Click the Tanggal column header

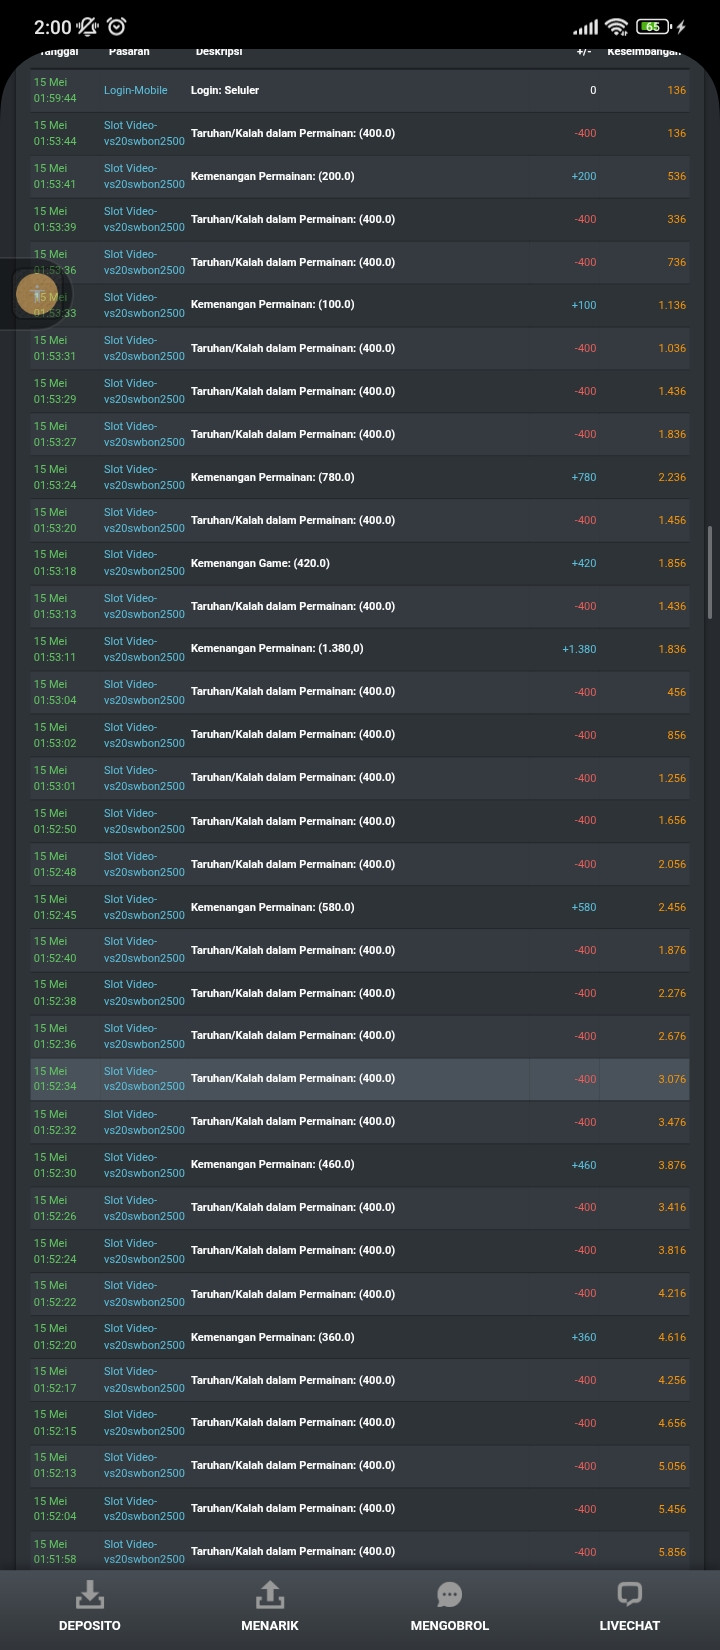point(58,52)
